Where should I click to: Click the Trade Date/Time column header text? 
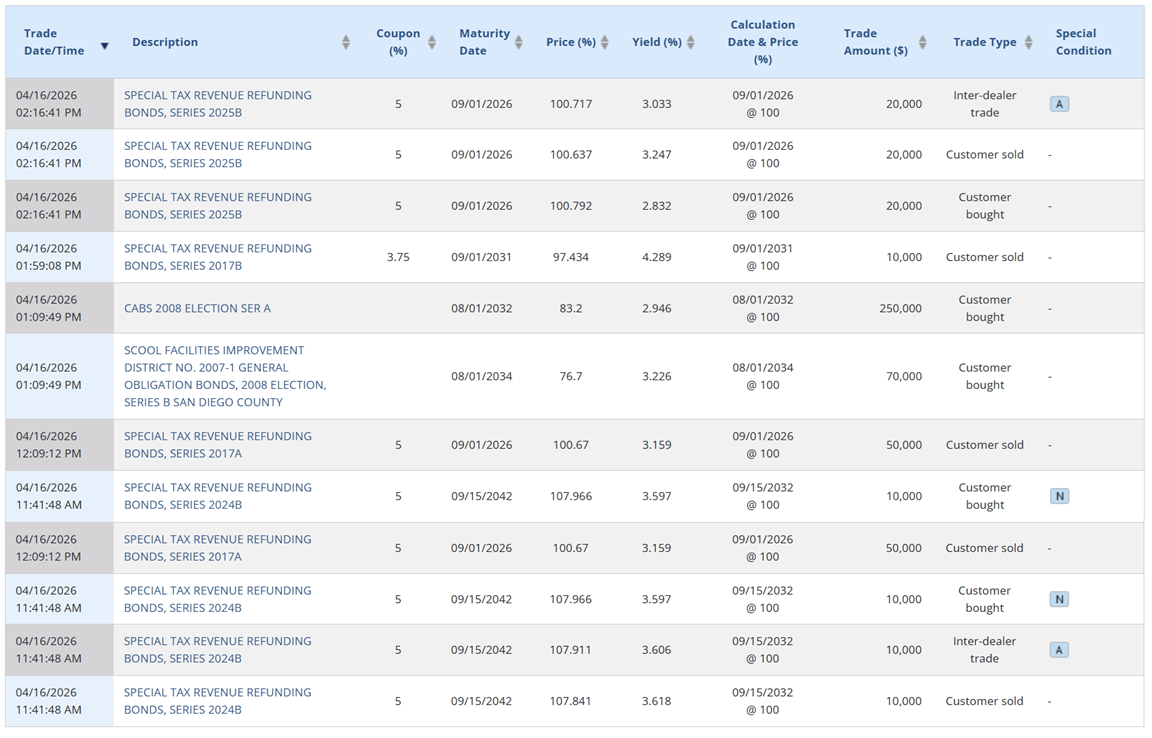[54, 42]
